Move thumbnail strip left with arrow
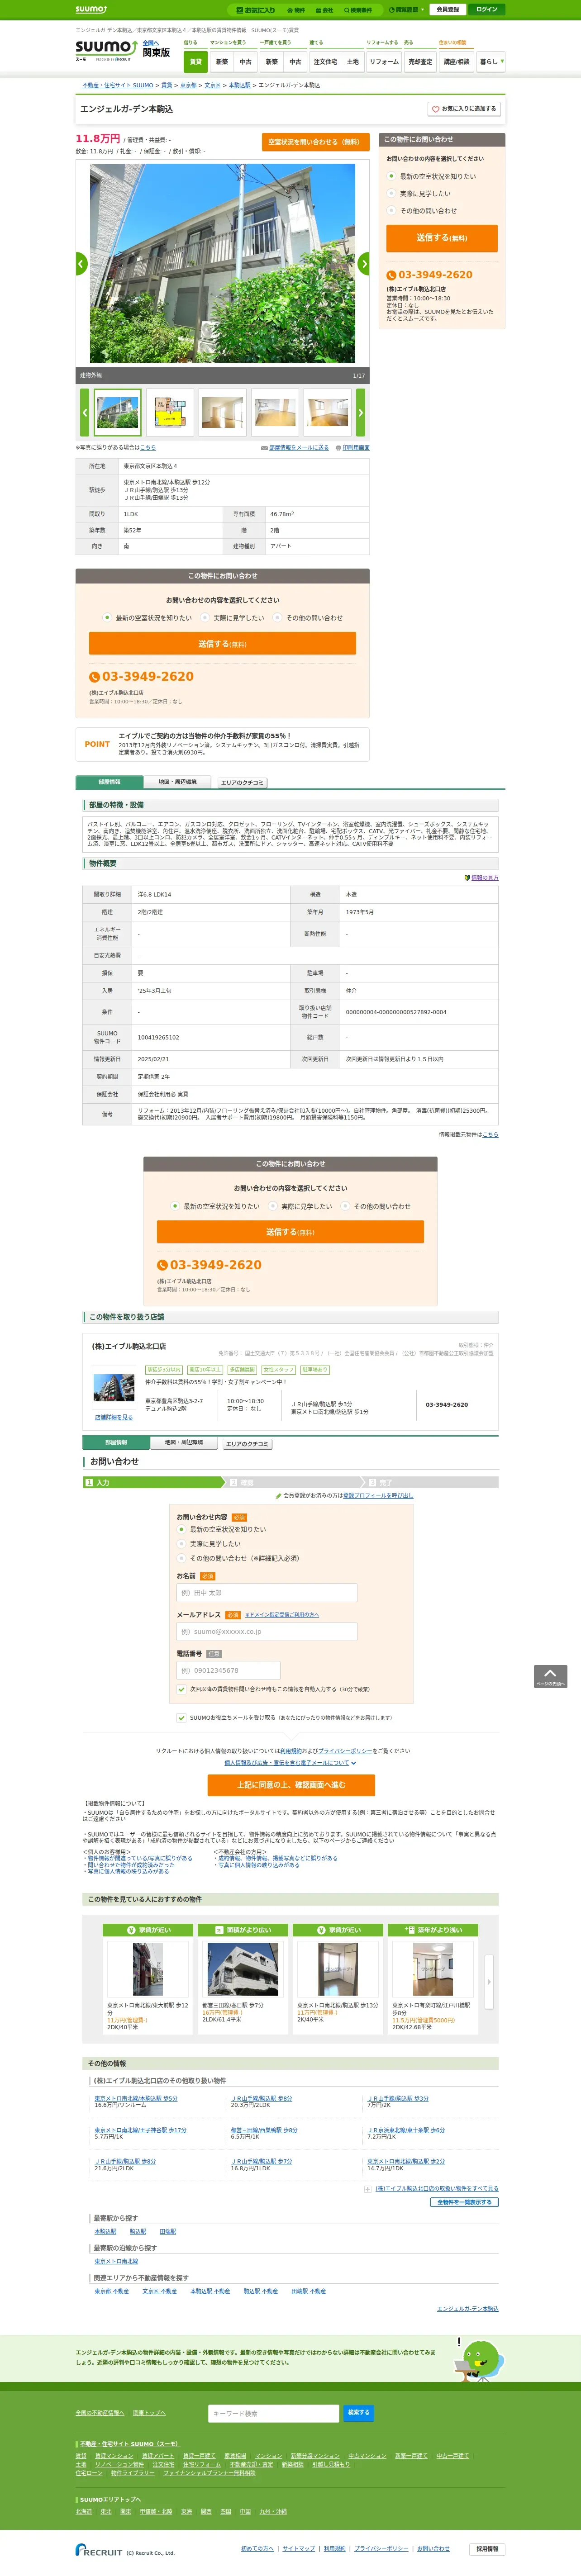This screenshot has height=2576, width=581. pos(84,412)
